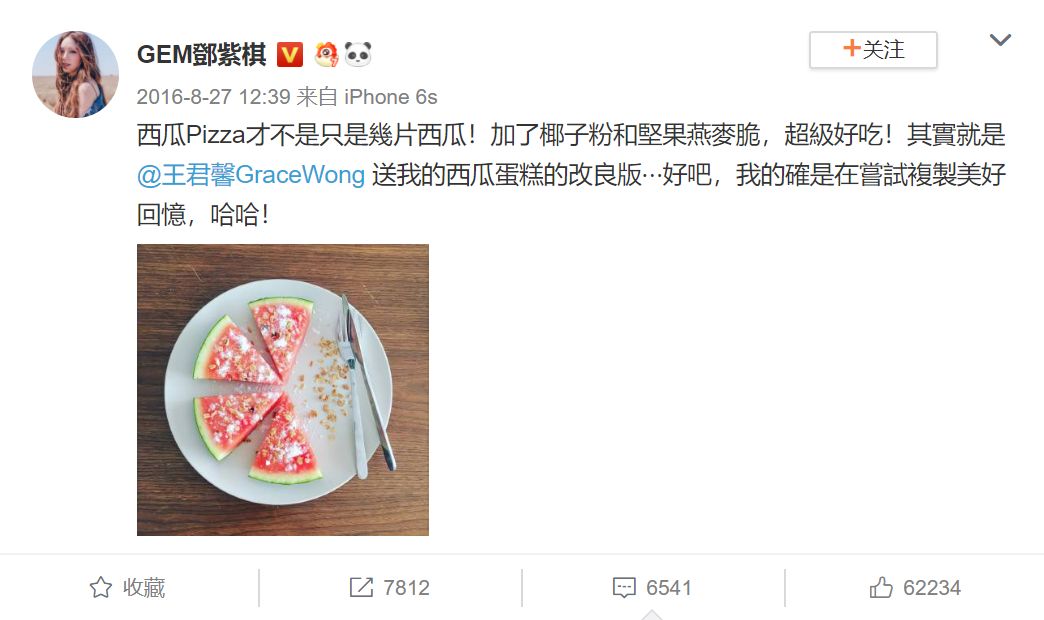Open comments via the speech bubble icon
Viewport: 1044px width, 620px height.
click(624, 587)
